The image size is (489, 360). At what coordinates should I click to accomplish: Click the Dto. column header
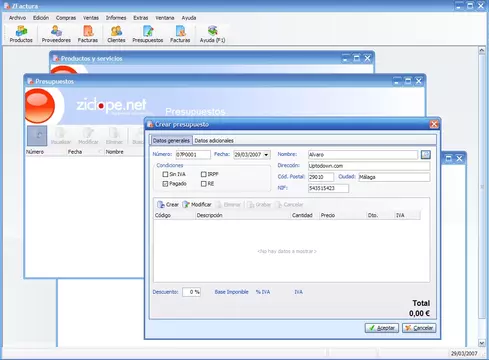(380, 215)
